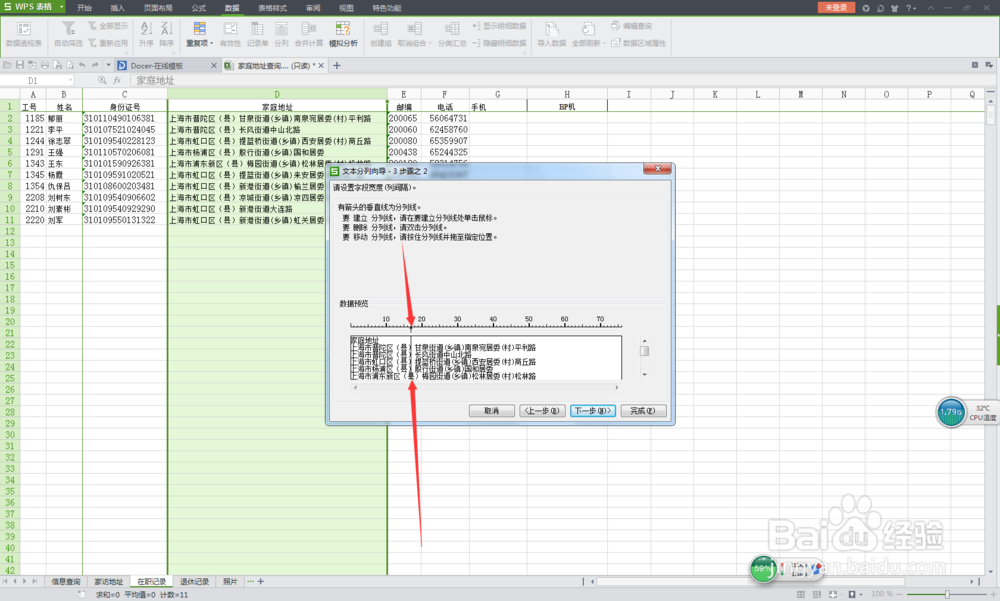The height and width of the screenshot is (601, 1000).
Task: Sort descending with 降序
Action: (x=166, y=34)
